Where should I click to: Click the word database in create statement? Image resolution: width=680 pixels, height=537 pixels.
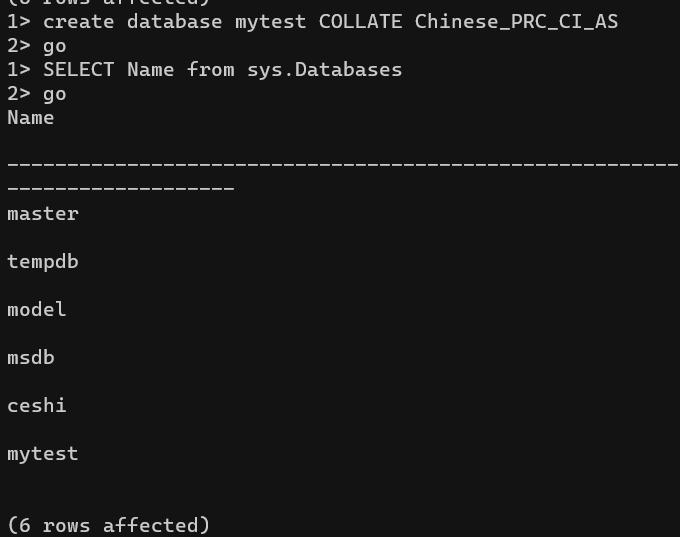[x=174, y=22]
